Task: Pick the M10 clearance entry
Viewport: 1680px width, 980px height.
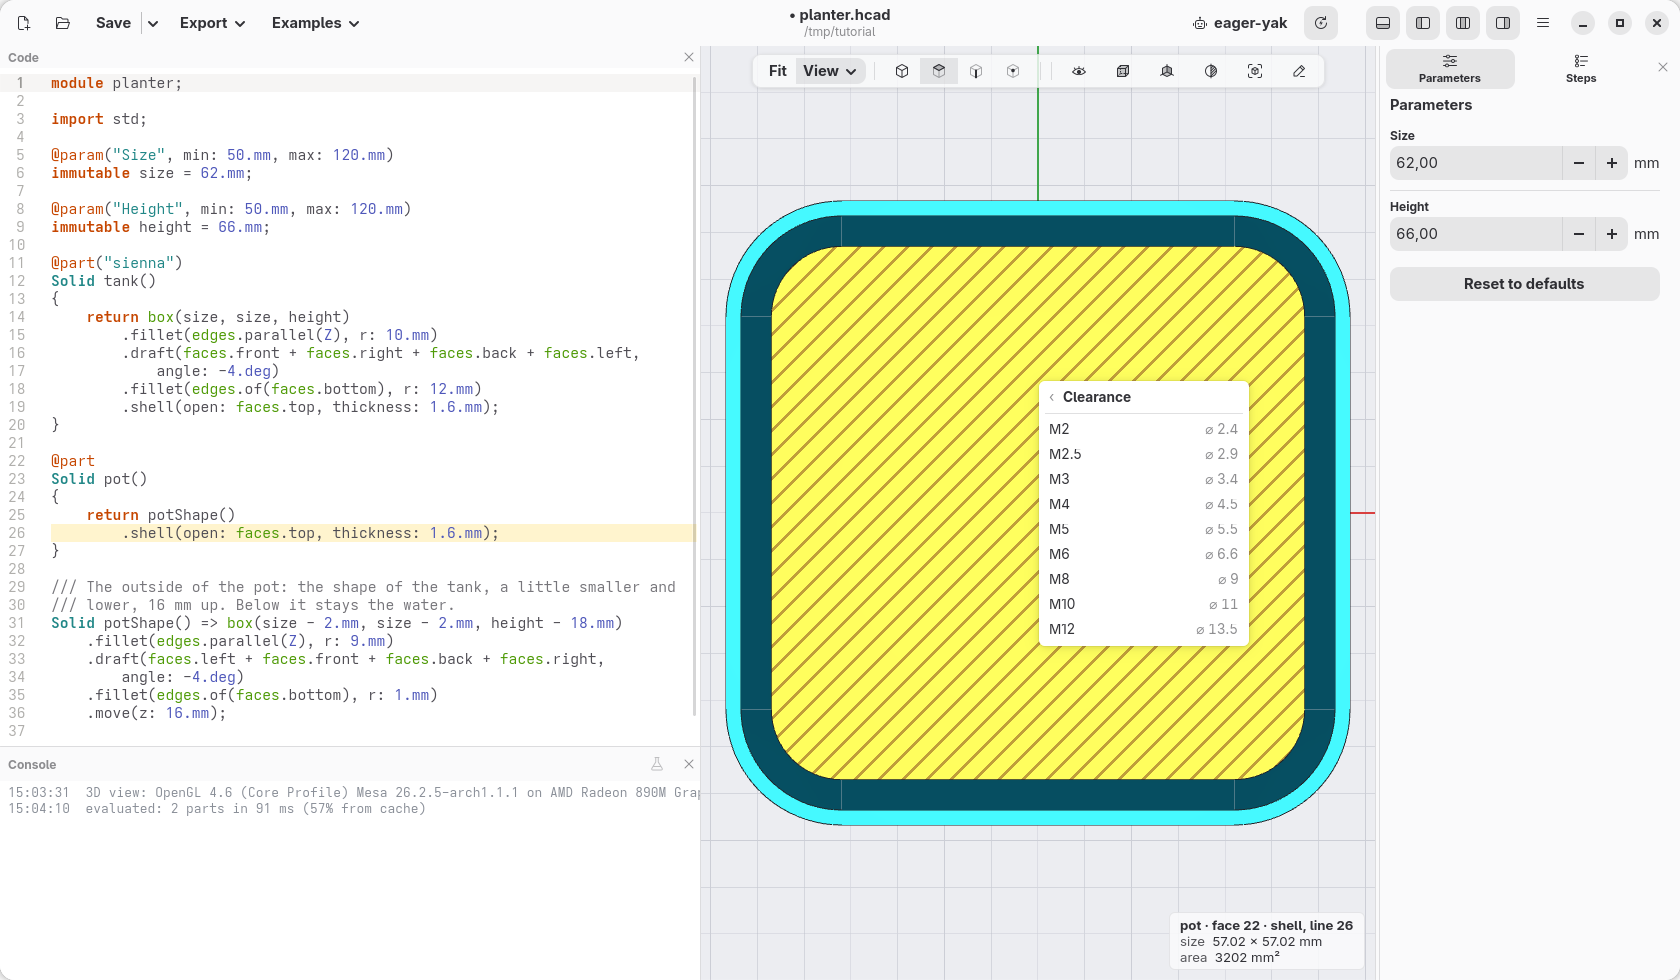Action: 1144,604
